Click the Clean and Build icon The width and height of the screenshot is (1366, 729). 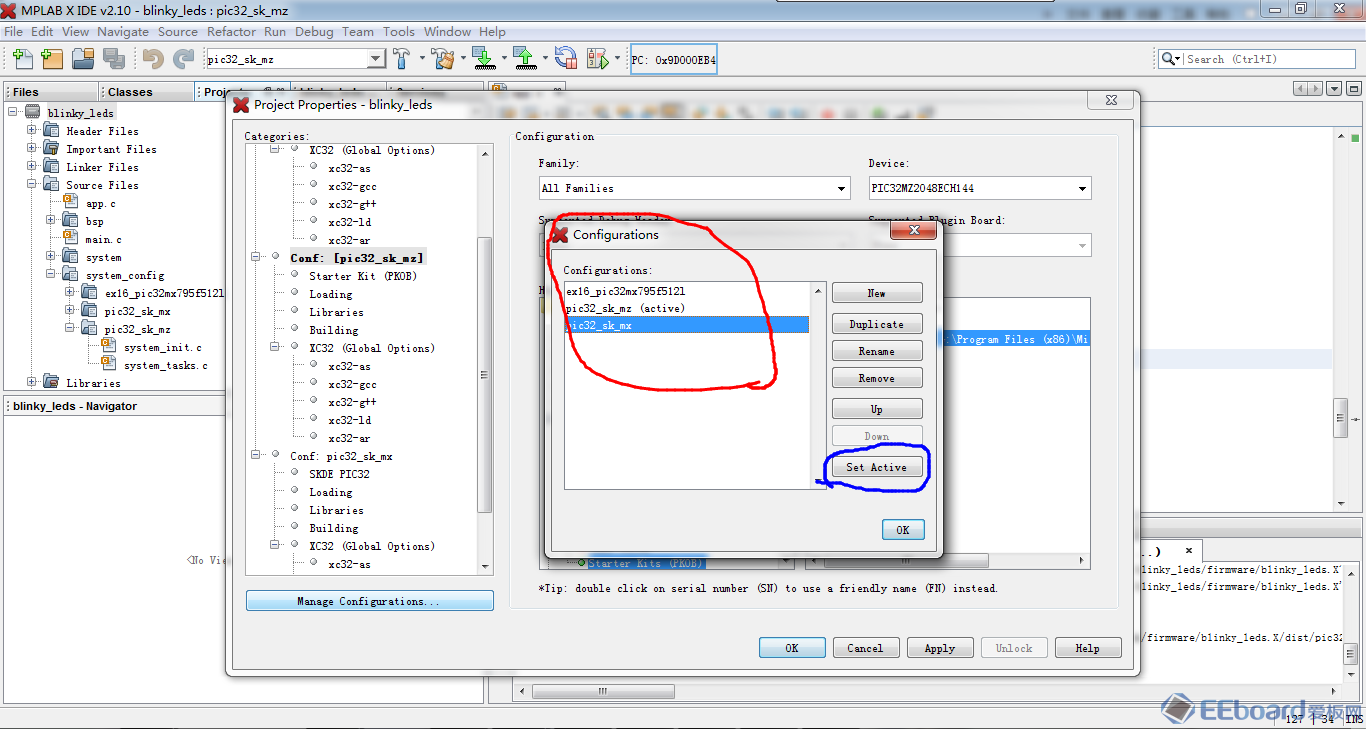[x=443, y=59]
